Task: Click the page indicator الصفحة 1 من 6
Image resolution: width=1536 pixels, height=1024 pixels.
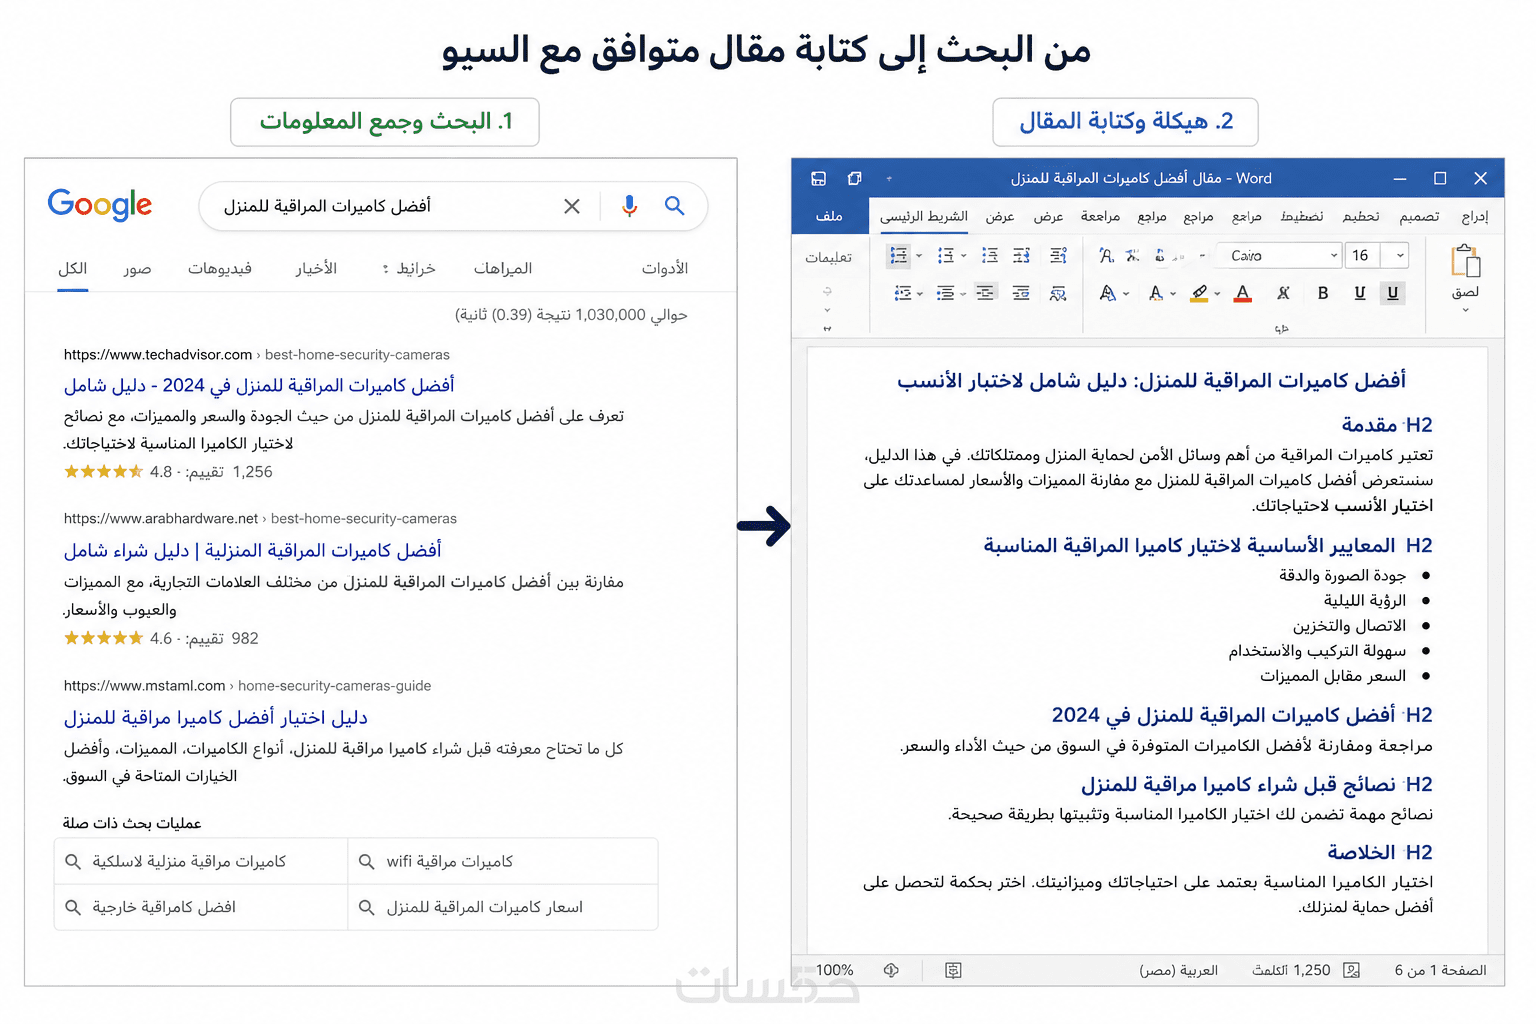Action: (1440, 970)
